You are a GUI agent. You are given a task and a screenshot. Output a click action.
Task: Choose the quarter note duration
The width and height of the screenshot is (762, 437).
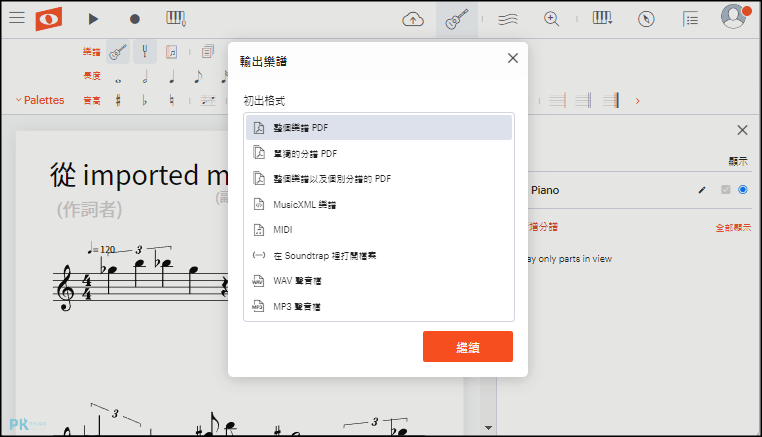point(172,76)
